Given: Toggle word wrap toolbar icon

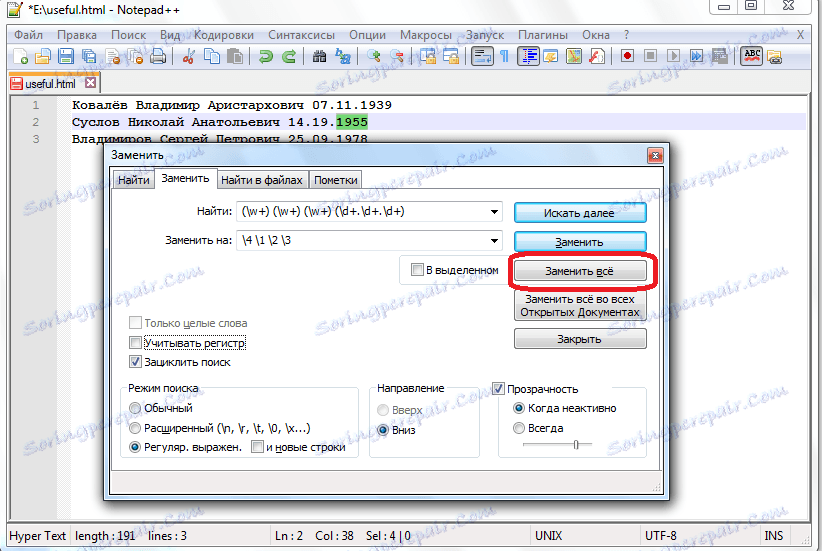Looking at the screenshot, I should point(482,56).
